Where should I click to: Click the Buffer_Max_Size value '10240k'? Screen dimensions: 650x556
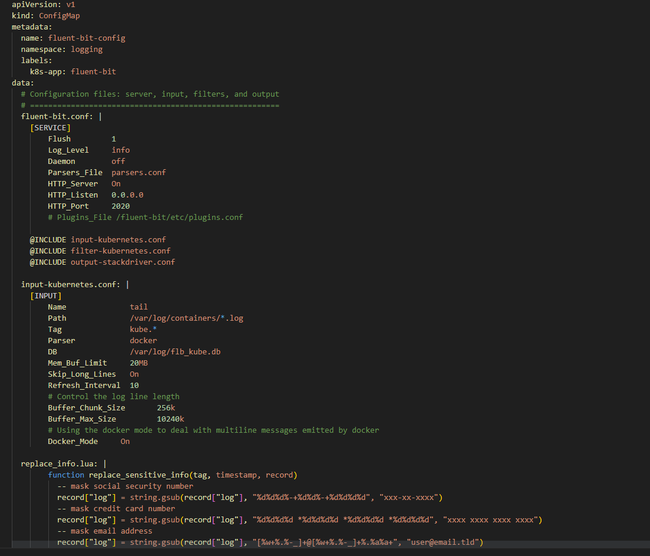[170, 419]
